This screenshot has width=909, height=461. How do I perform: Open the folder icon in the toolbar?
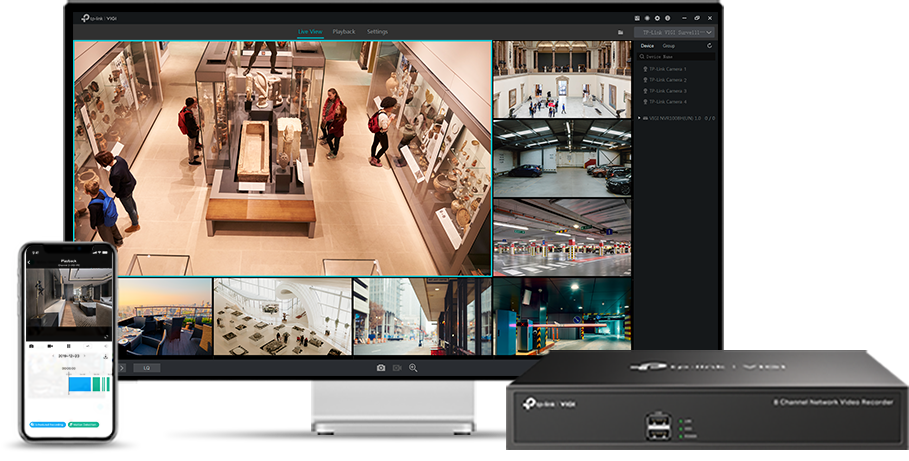coord(620,32)
